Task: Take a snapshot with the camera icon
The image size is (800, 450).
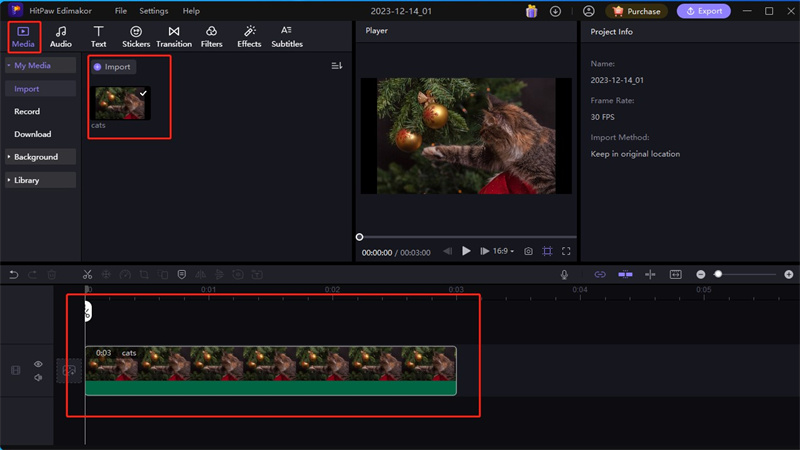Action: coord(528,252)
